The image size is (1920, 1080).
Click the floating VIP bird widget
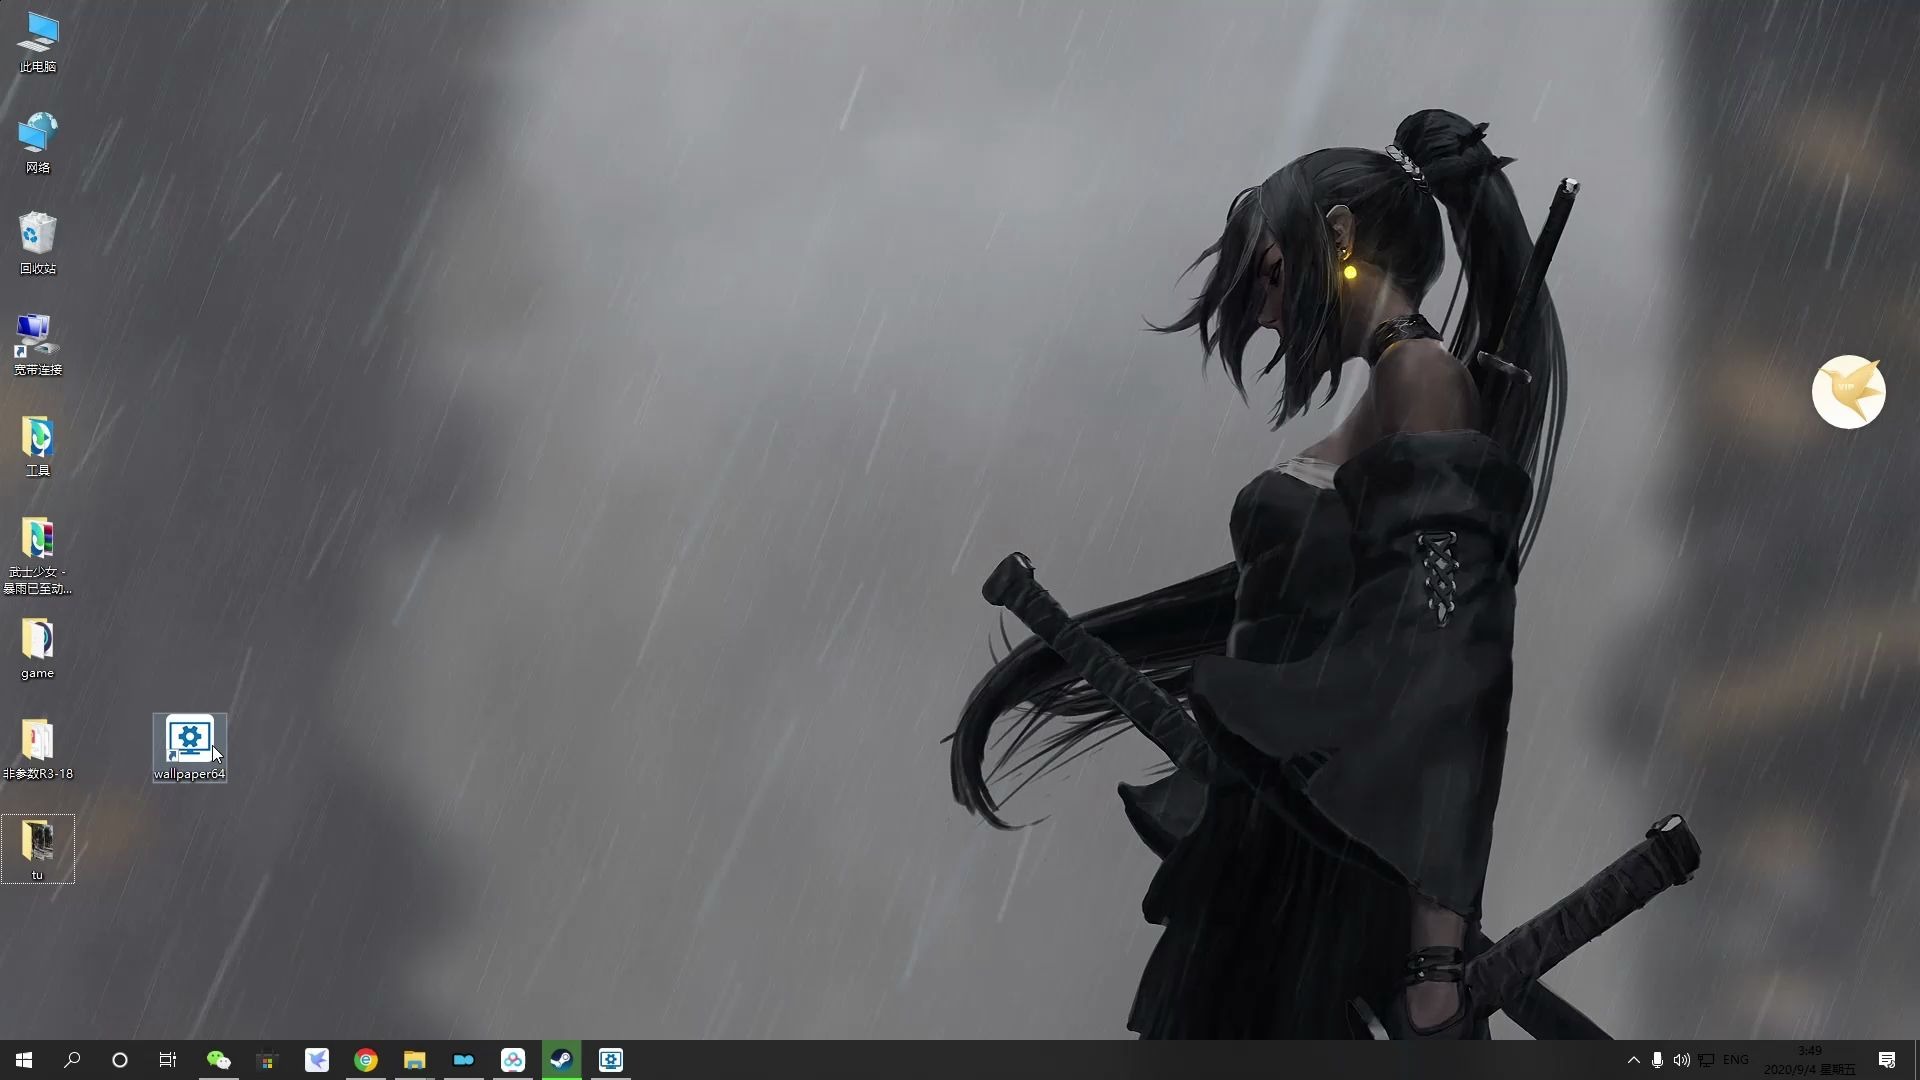(x=1848, y=392)
